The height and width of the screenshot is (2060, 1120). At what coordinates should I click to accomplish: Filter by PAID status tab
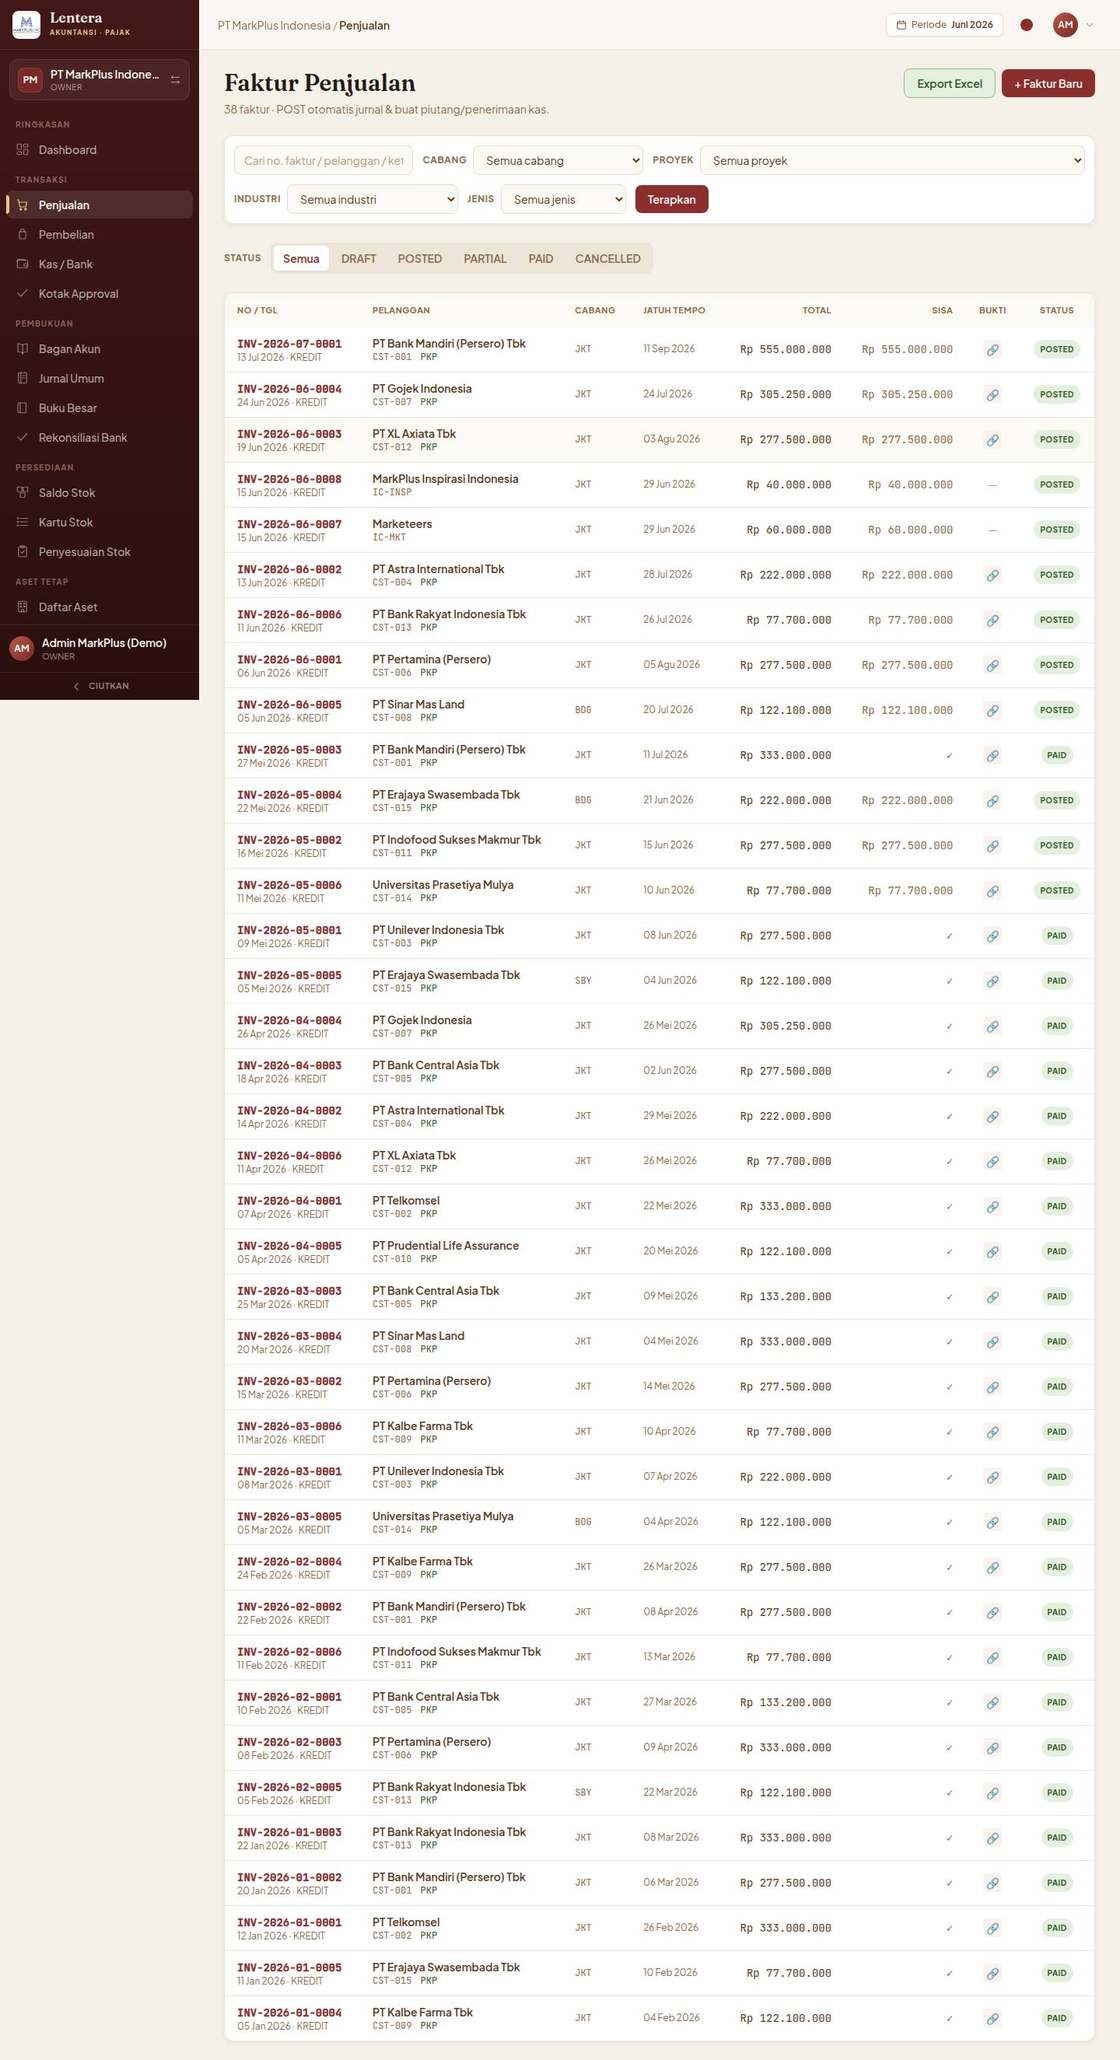(x=541, y=258)
